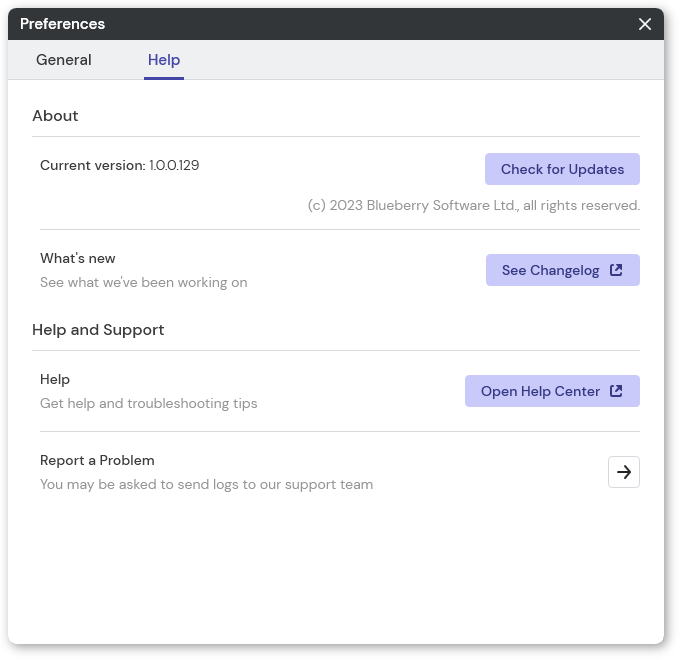Check for Updates
680x660 pixels.
coord(562,169)
